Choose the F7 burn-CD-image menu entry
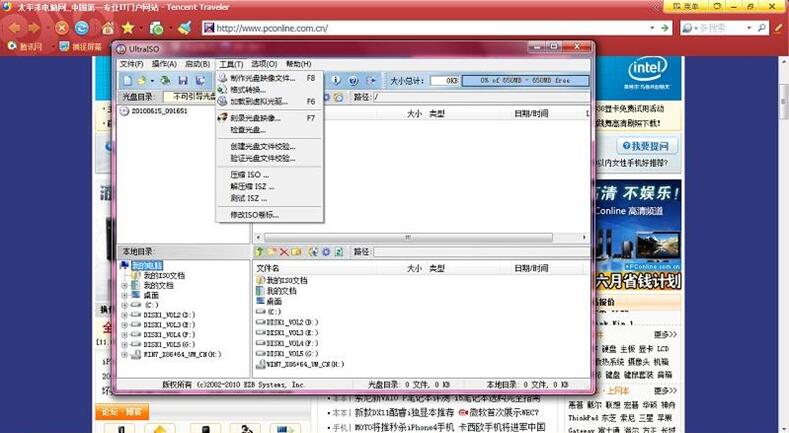 pos(269,118)
